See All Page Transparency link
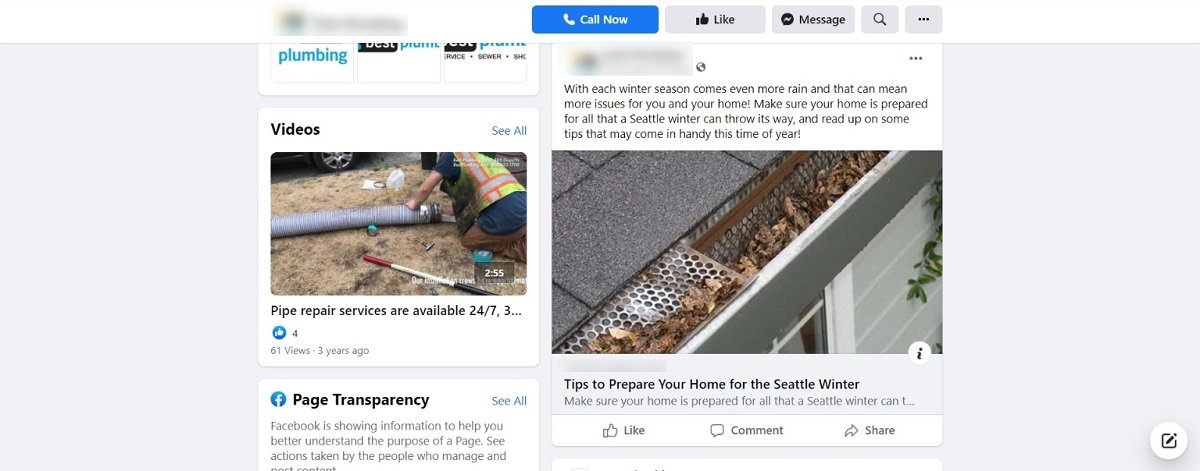1200x471 pixels. tap(509, 401)
